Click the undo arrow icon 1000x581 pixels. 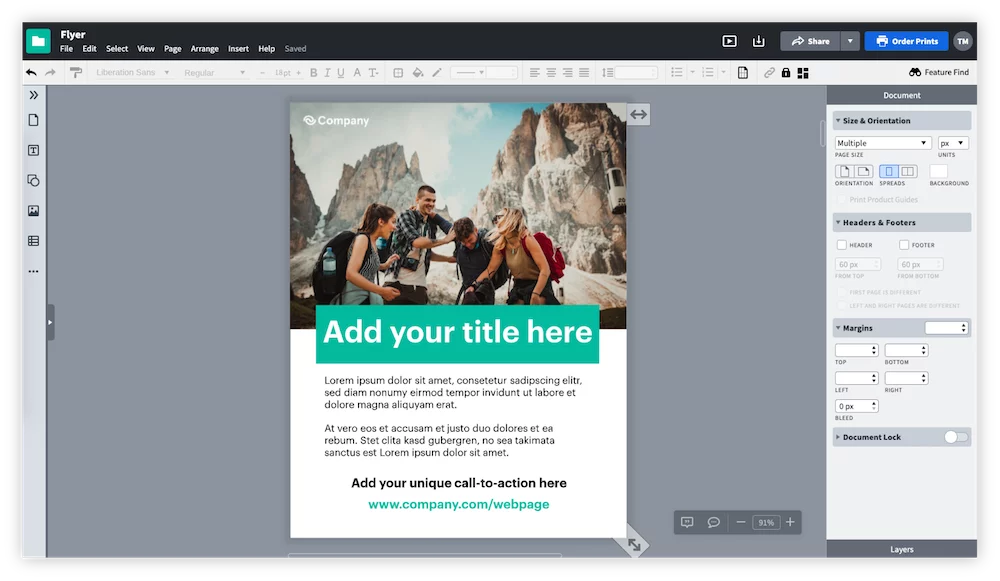pos(31,72)
